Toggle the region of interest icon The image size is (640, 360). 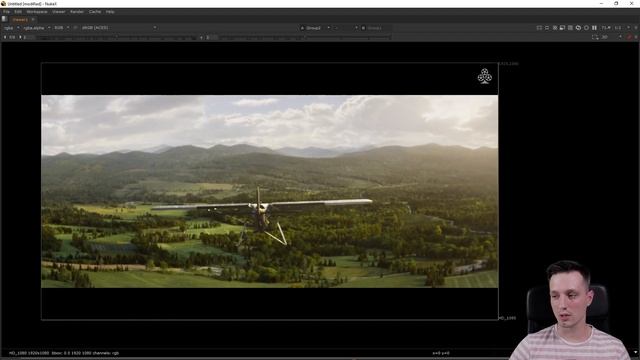[x=539, y=28]
